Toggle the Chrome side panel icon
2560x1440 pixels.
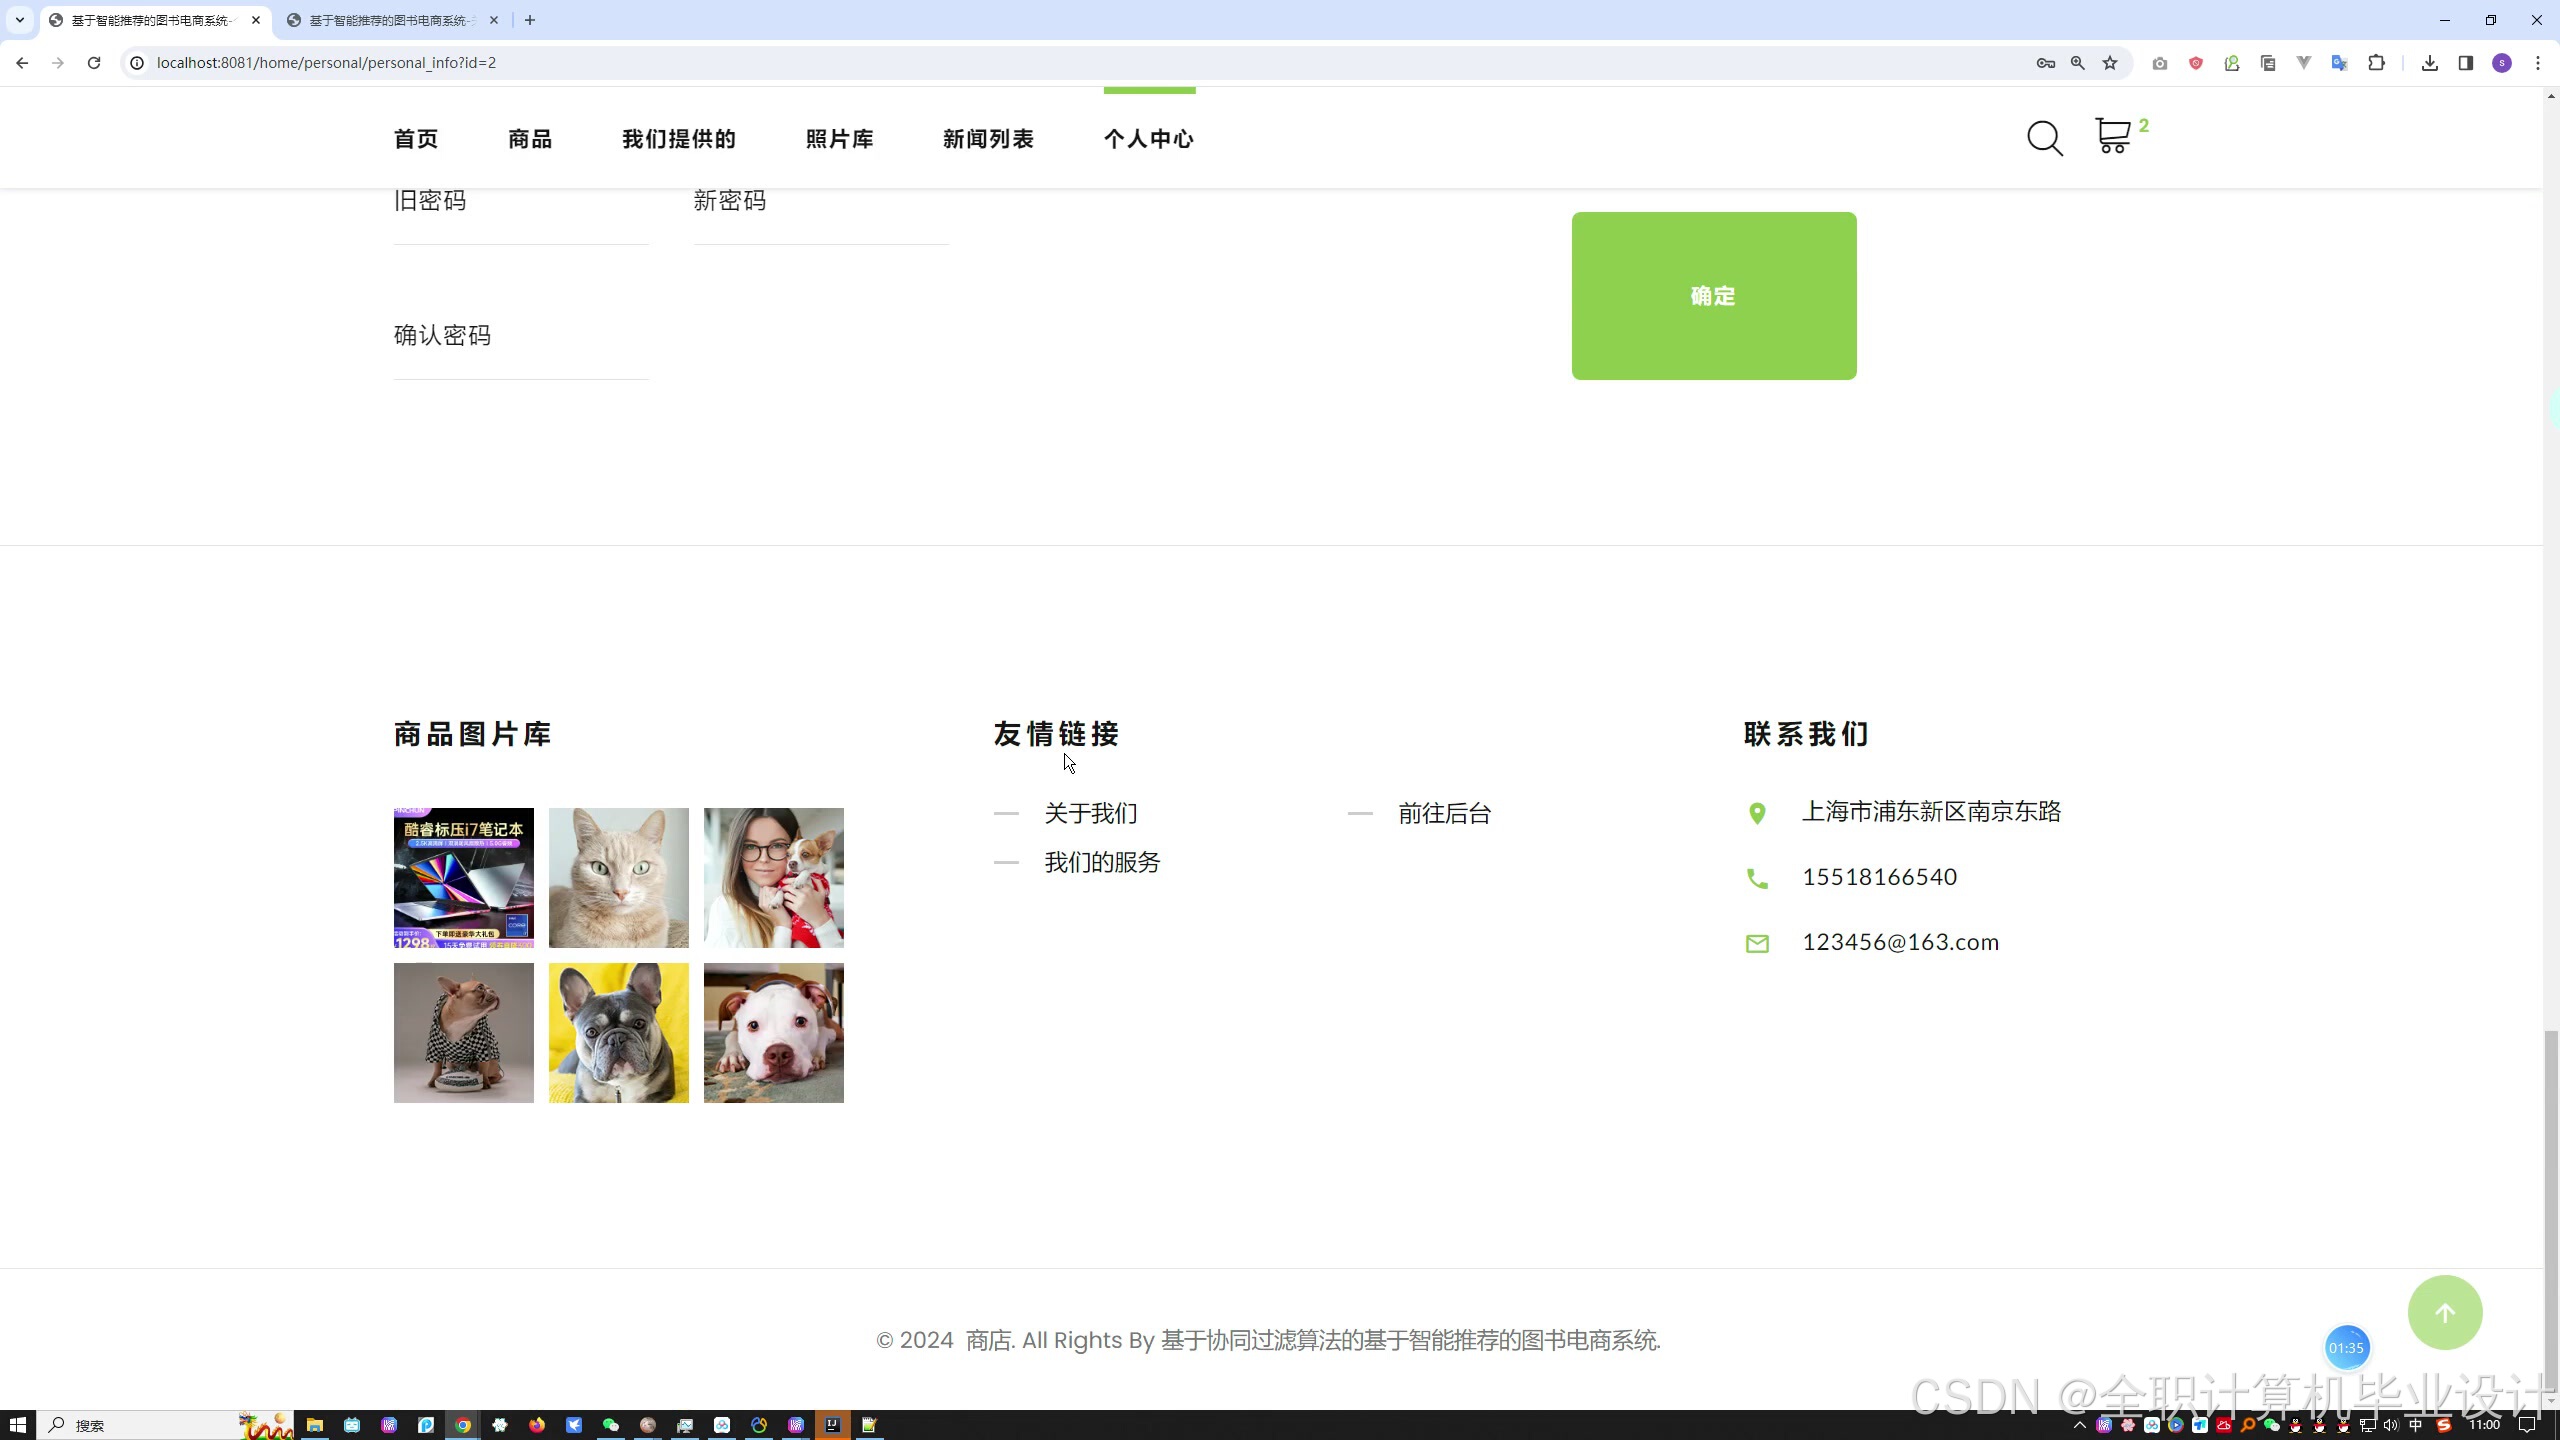pos(2465,63)
